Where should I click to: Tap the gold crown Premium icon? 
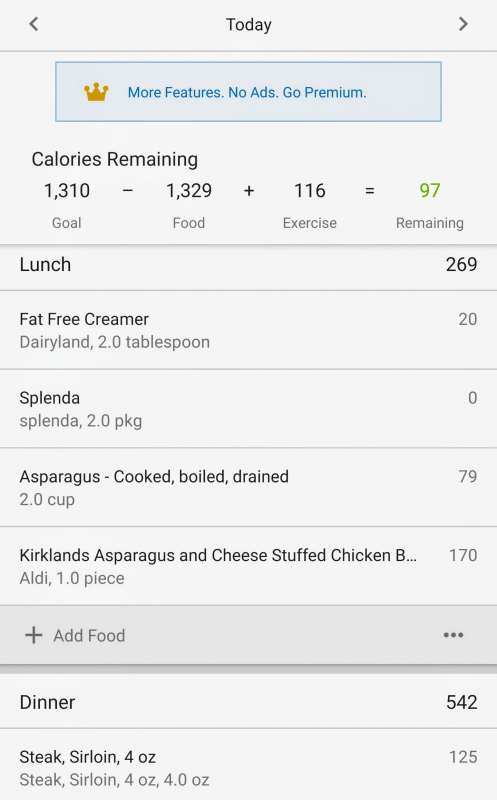pyautogui.click(x=96, y=92)
